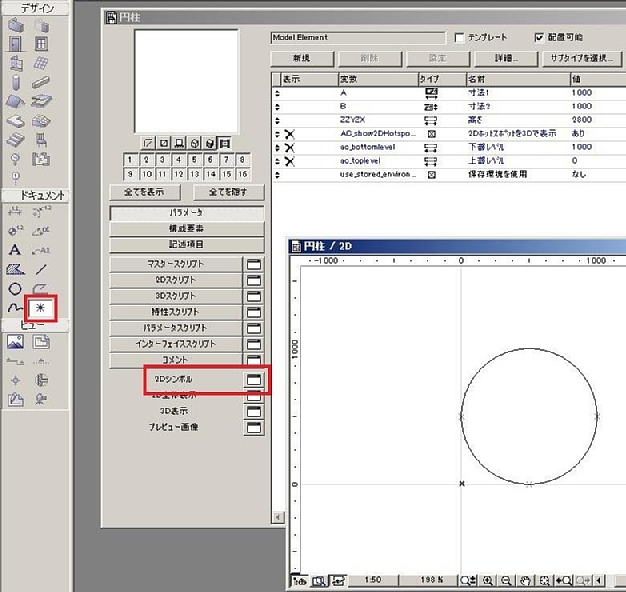Enable the テンプレート checkbox
The width and height of the screenshot is (626, 592).
460,37
